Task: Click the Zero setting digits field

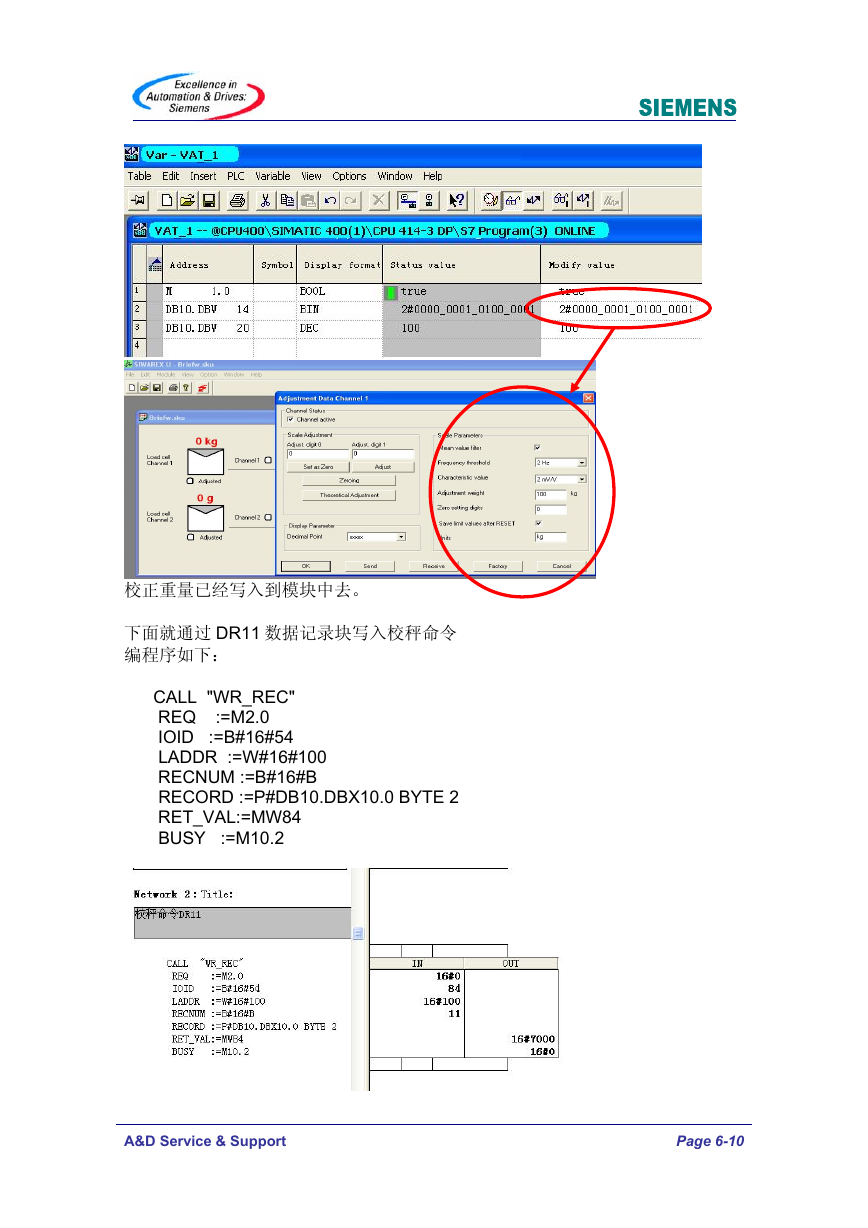Action: pyautogui.click(x=551, y=509)
